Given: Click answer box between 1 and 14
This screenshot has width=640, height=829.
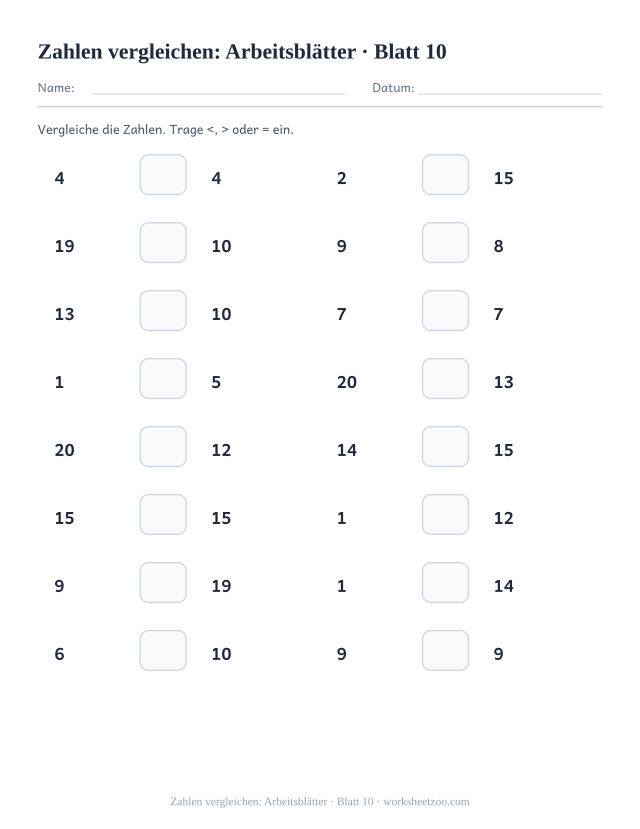Looking at the screenshot, I should click(x=446, y=583).
